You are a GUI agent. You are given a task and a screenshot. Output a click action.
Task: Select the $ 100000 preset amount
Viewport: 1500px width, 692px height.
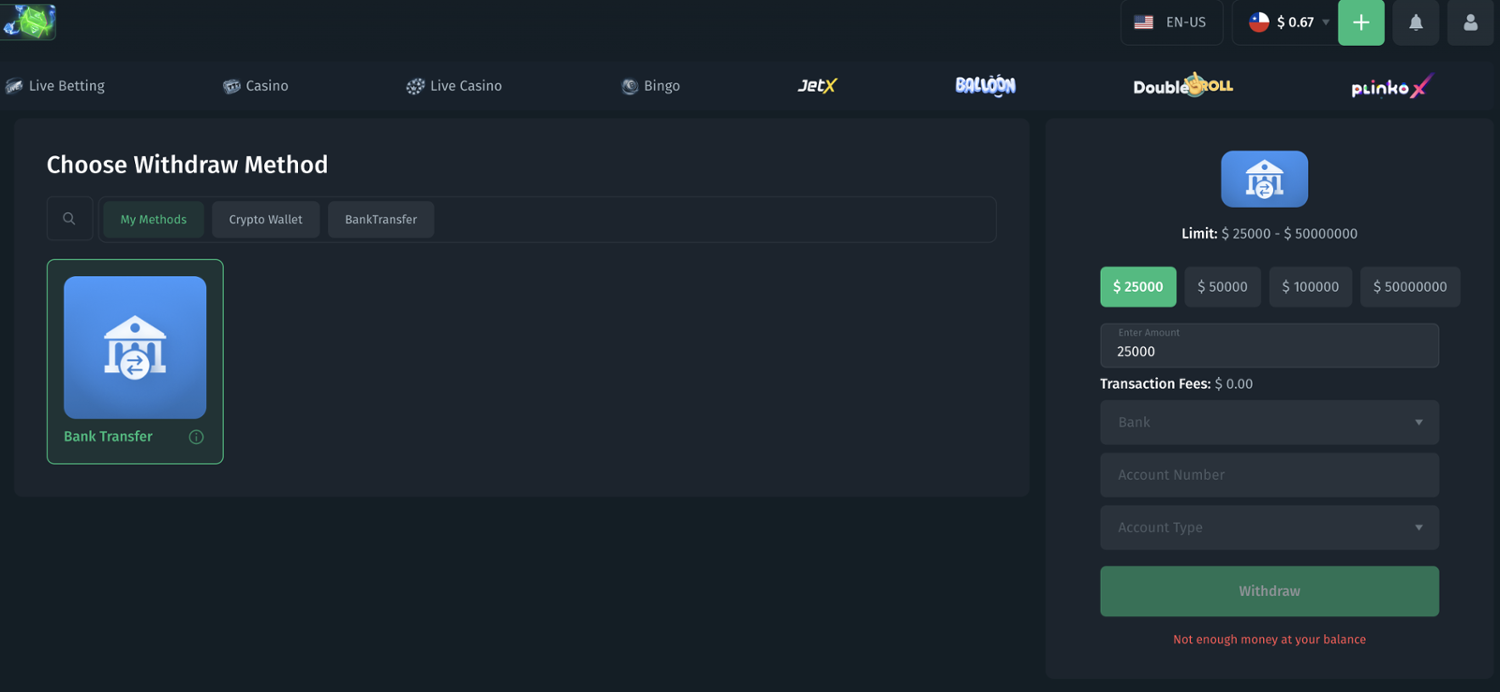point(1310,287)
